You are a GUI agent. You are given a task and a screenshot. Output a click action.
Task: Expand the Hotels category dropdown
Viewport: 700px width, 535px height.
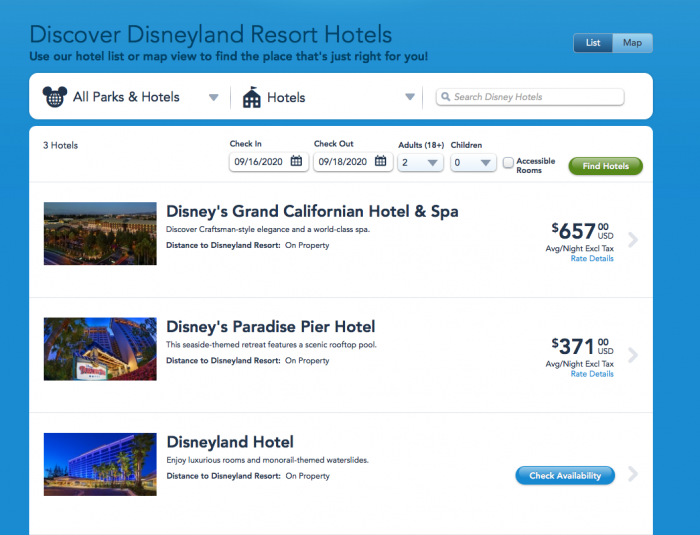(x=409, y=98)
